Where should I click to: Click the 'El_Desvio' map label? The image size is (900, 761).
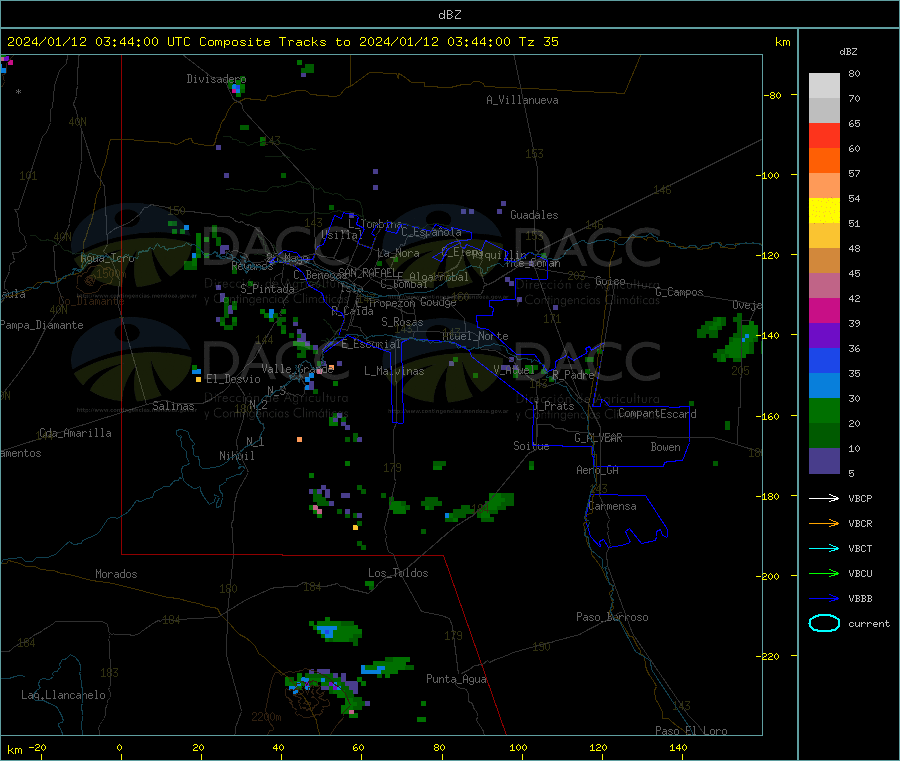pos(233,379)
